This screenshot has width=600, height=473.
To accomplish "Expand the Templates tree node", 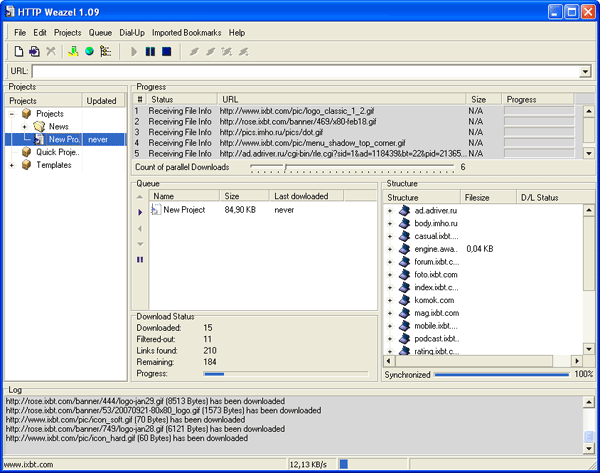I will pos(12,165).
